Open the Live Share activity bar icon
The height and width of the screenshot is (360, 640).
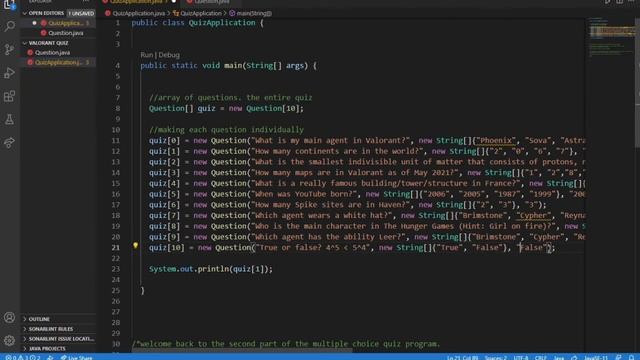(x=9, y=142)
